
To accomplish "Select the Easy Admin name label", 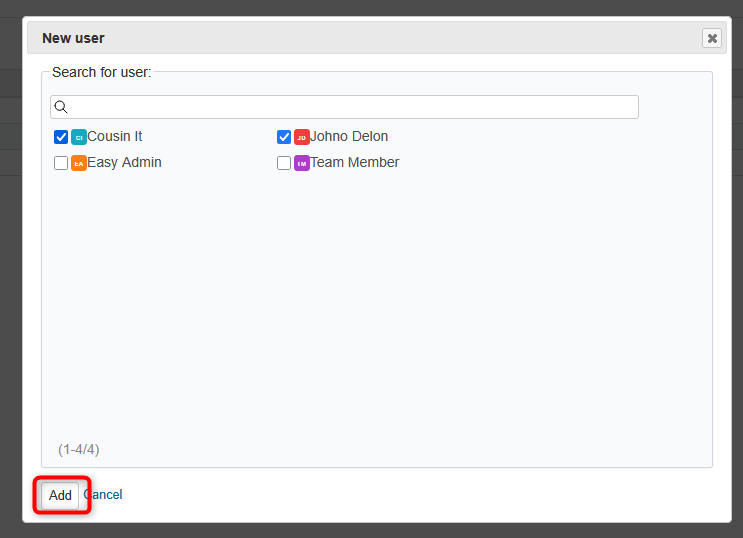I will coord(124,162).
